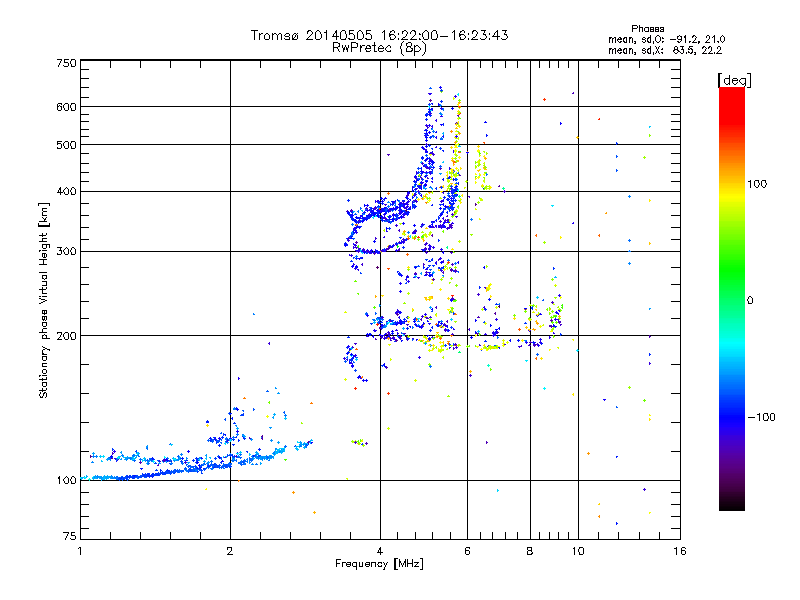Image resolution: width=800 pixels, height=600 pixels.
Task: Click the 'RwPretec (8p)' subtitle
Action: 379,48
